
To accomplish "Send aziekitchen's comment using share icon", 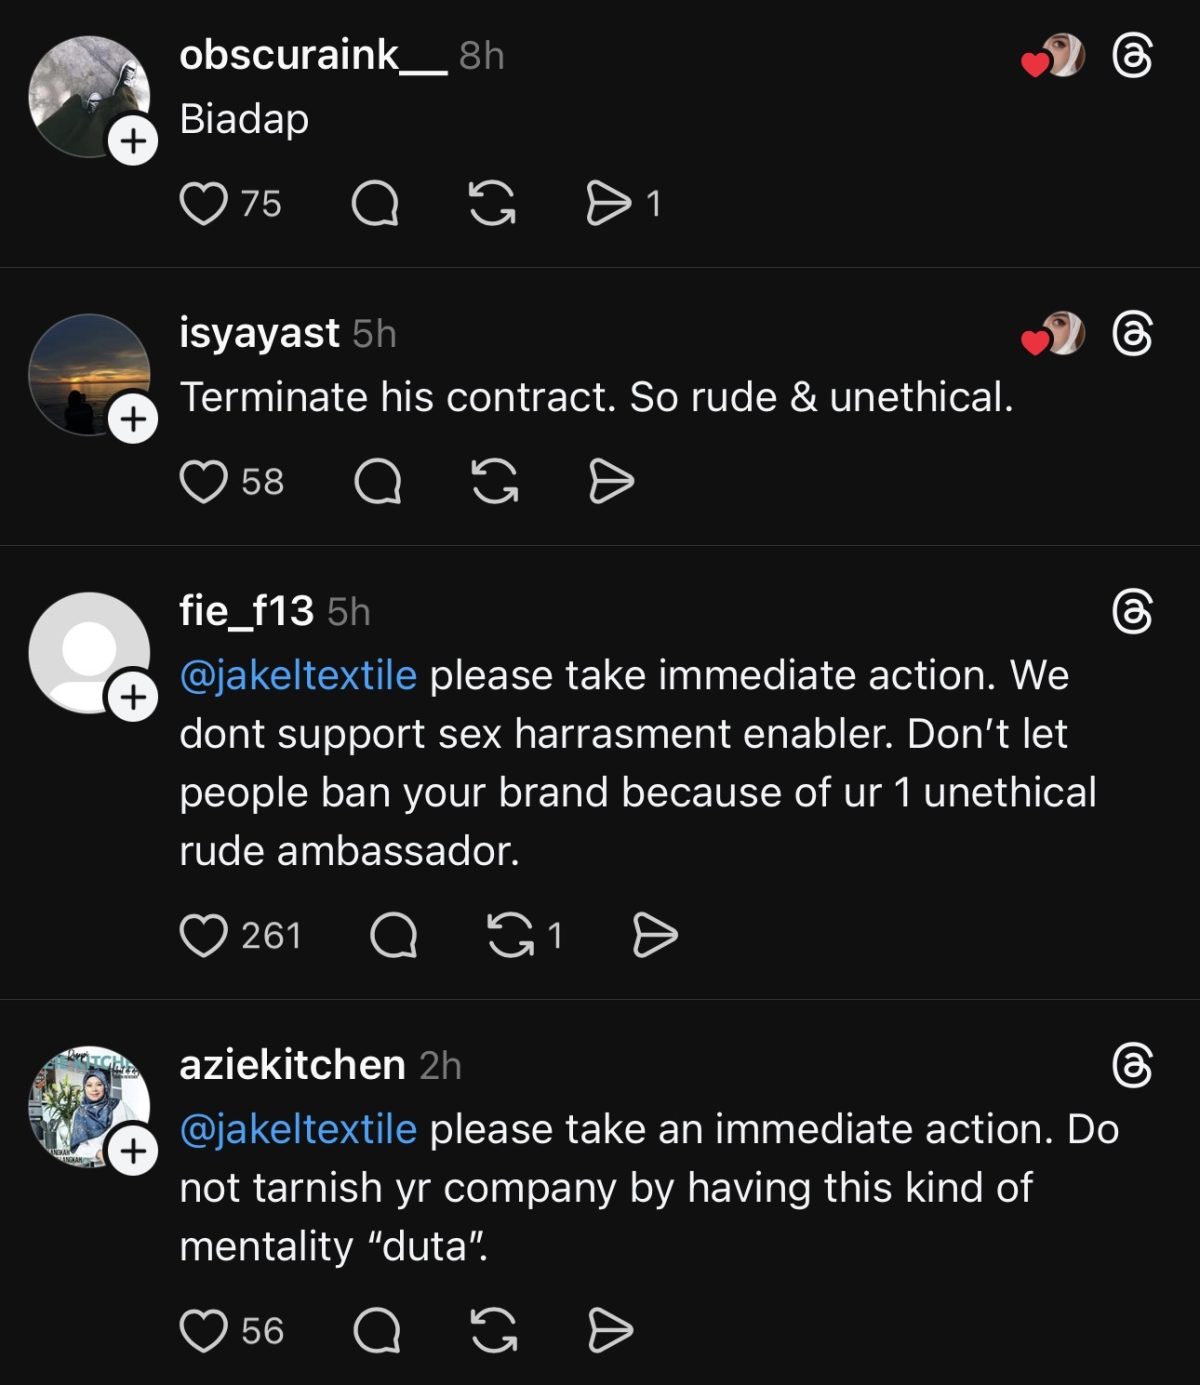I will point(610,1331).
